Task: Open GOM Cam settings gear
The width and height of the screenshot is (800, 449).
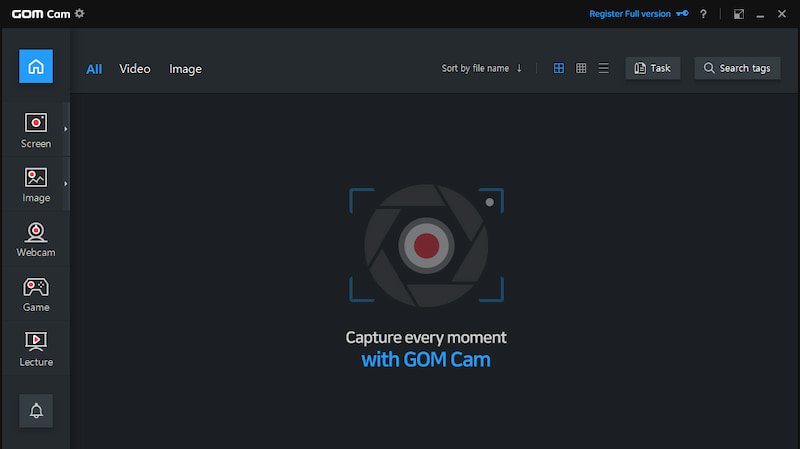Action: pyautogui.click(x=80, y=13)
